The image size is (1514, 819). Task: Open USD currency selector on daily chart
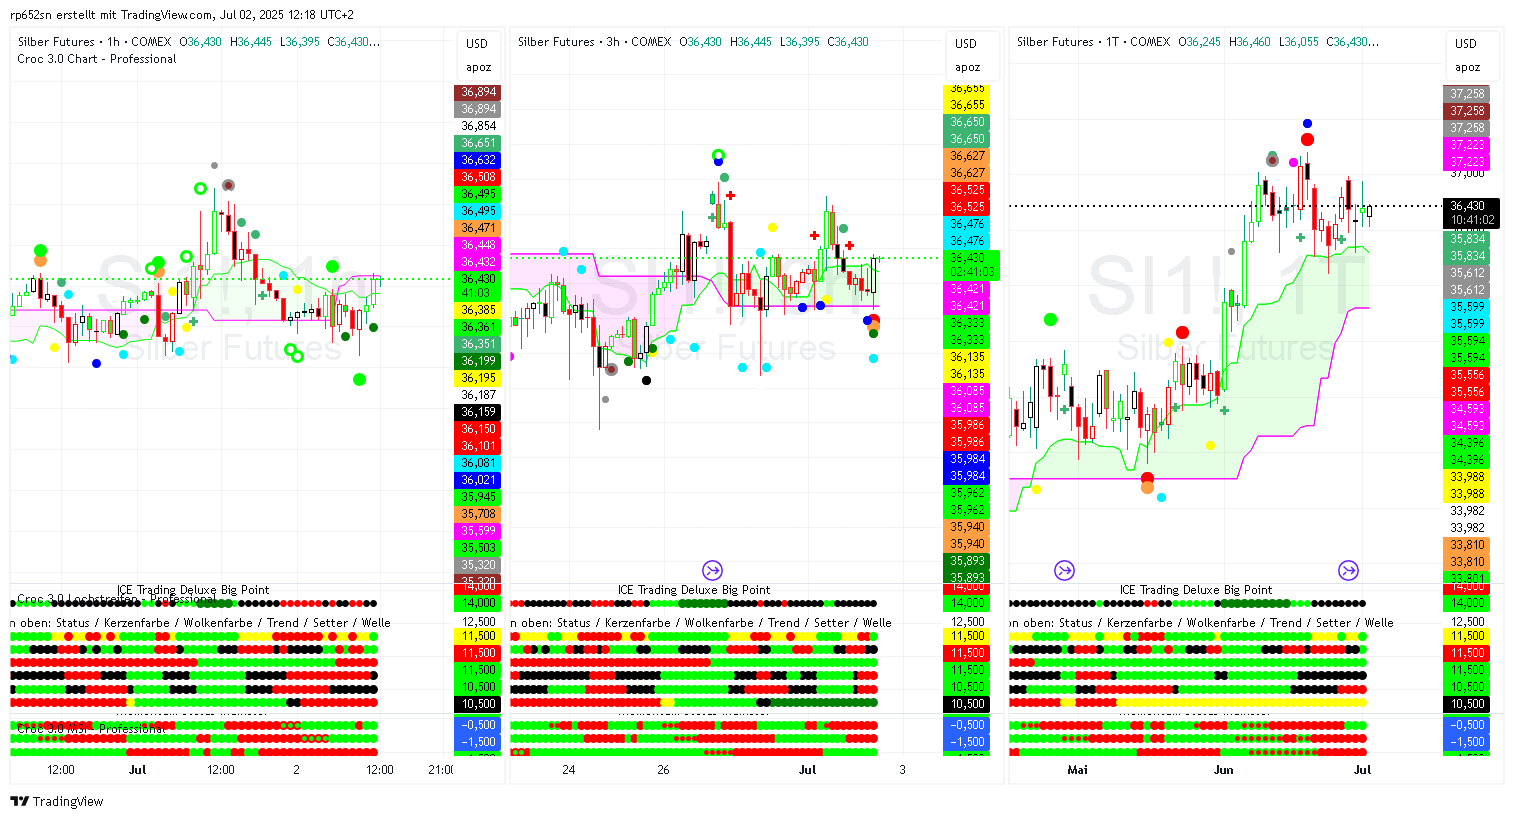(x=1466, y=43)
